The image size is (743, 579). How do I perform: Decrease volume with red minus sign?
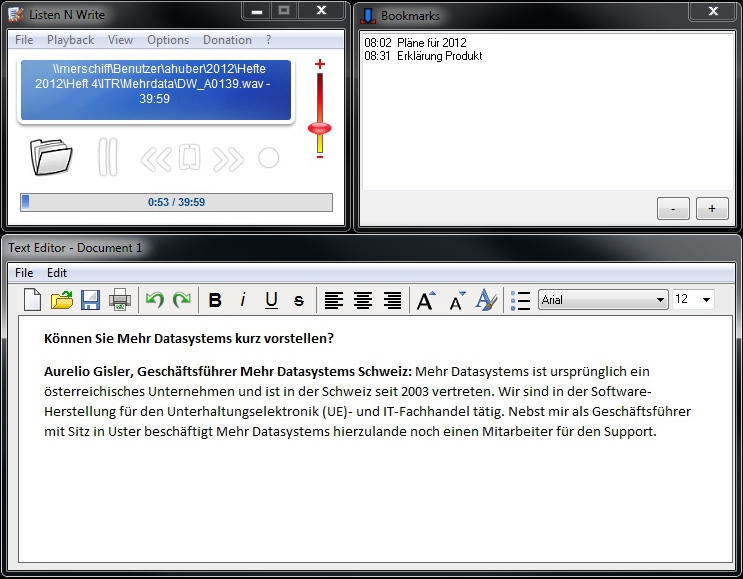(x=320, y=157)
